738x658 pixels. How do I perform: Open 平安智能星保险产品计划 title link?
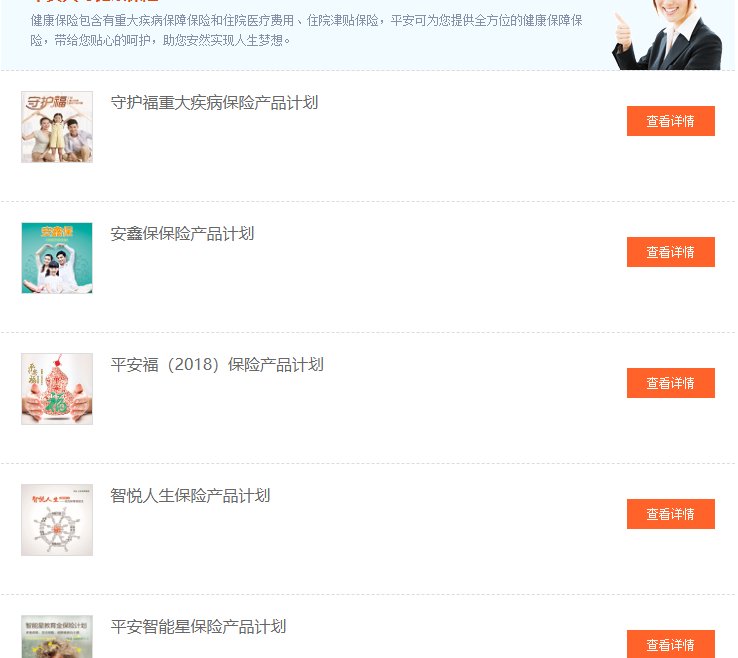(x=198, y=626)
